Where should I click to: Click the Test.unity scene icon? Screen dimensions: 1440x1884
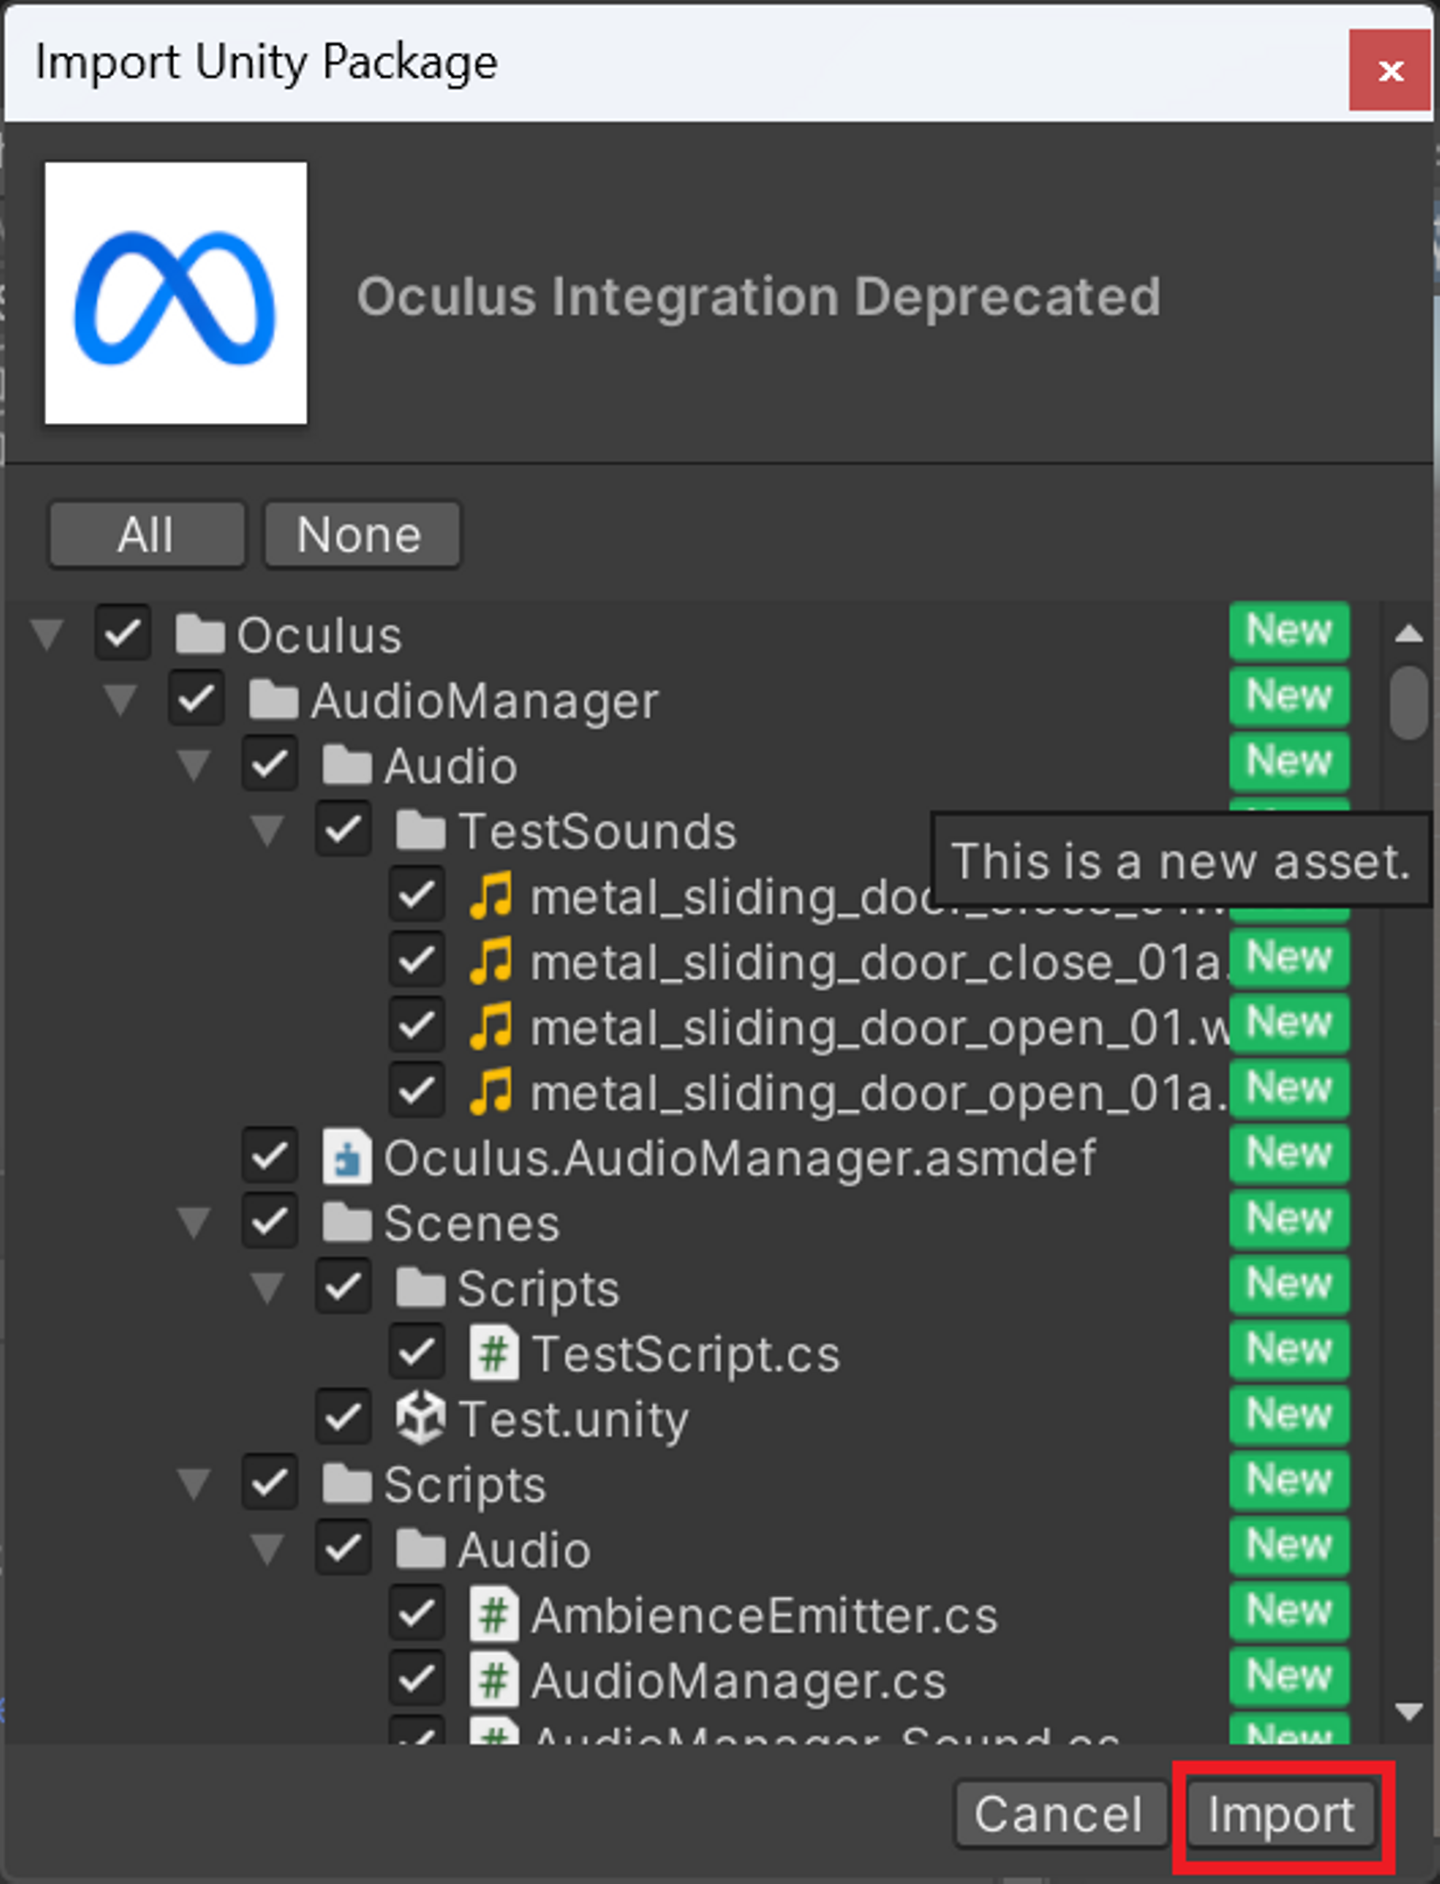[x=420, y=1418]
